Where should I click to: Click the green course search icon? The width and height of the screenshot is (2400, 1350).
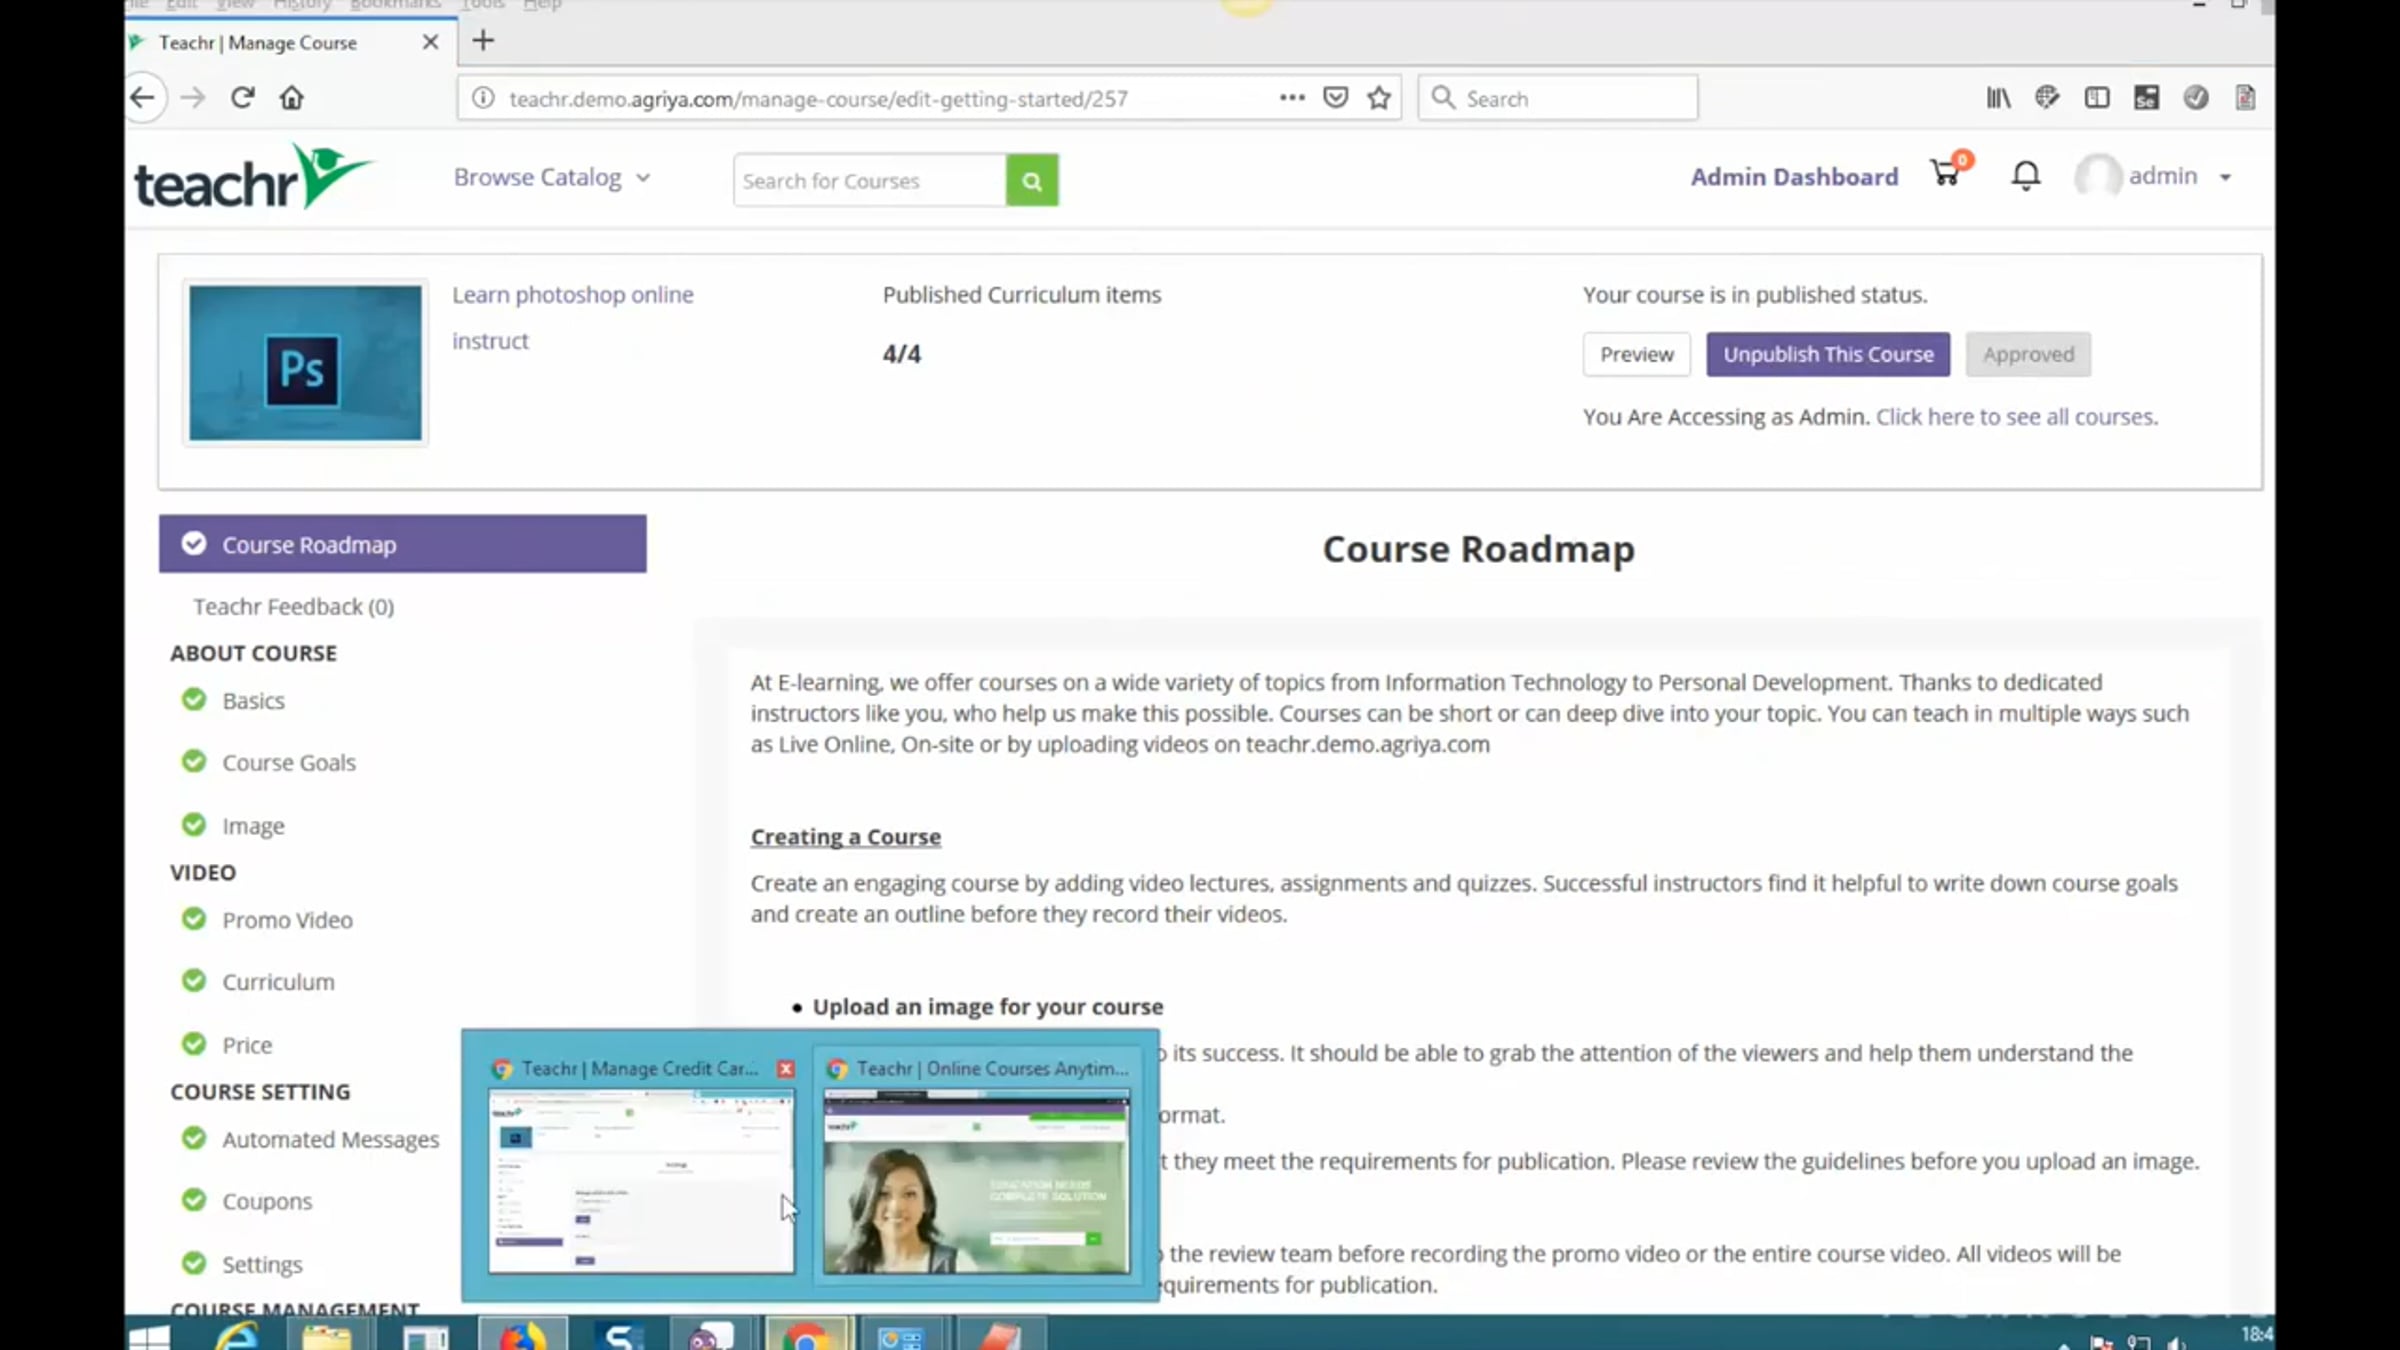pos(1031,181)
